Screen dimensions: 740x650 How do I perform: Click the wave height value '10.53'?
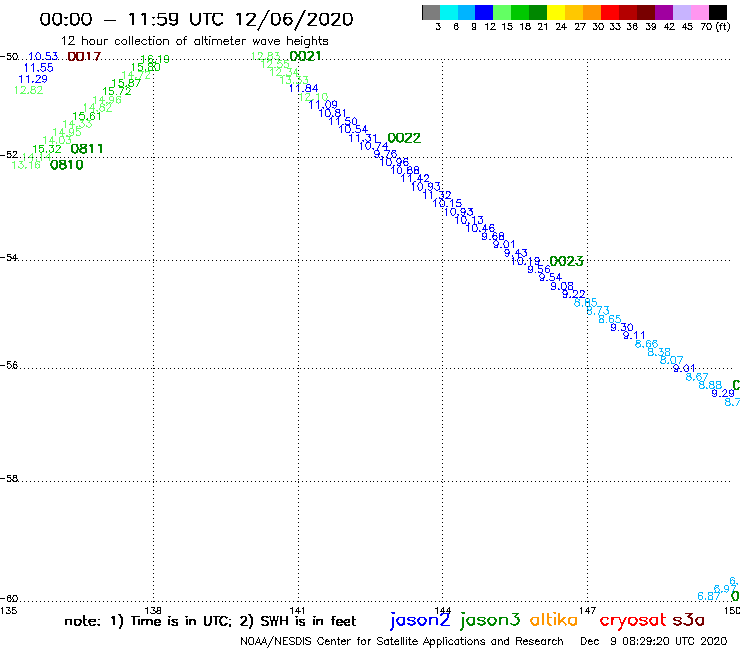click(x=43, y=57)
